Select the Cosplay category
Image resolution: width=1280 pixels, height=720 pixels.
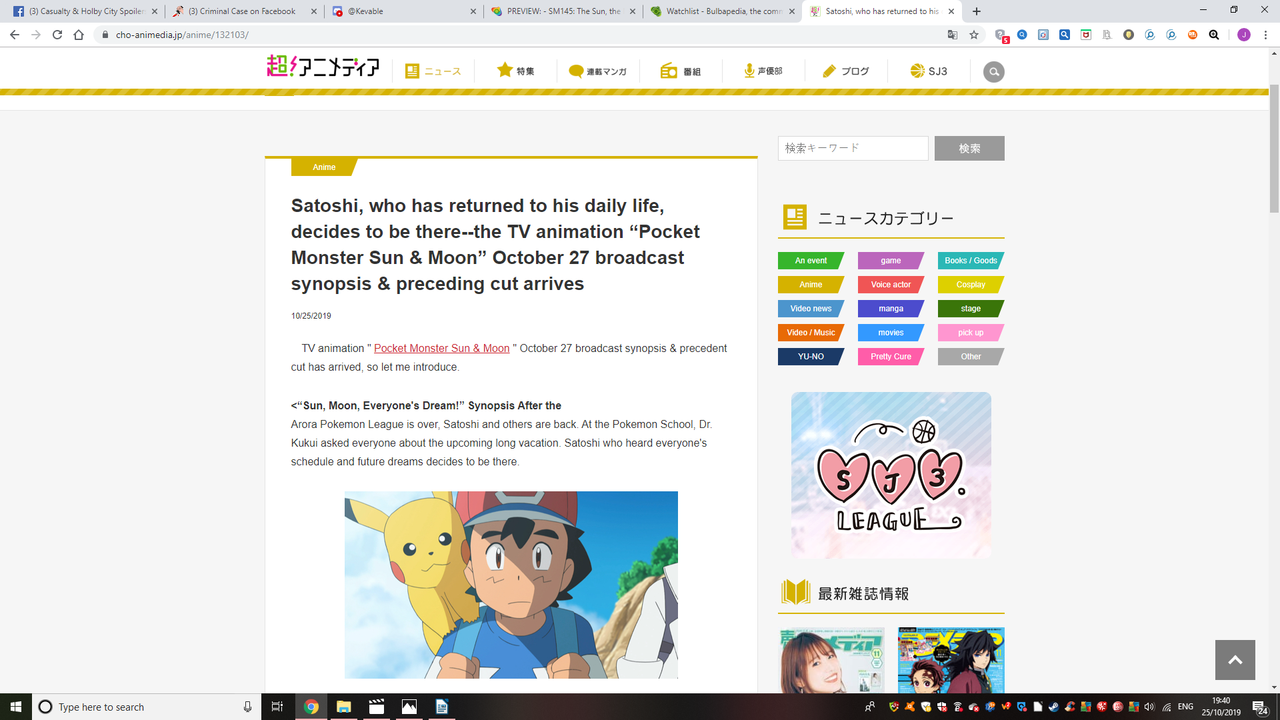(x=971, y=284)
